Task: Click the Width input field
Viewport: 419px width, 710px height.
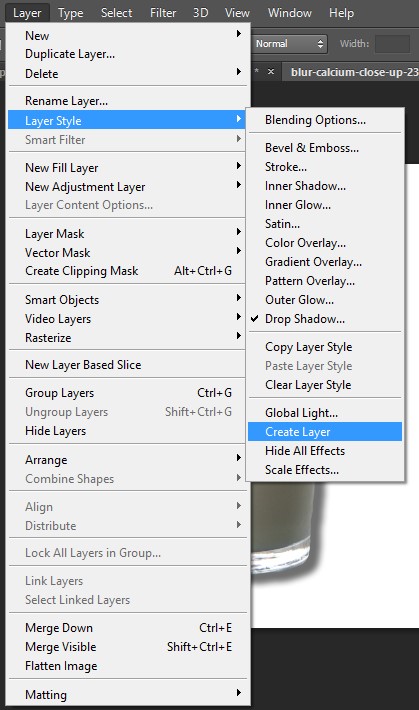Action: click(392, 44)
